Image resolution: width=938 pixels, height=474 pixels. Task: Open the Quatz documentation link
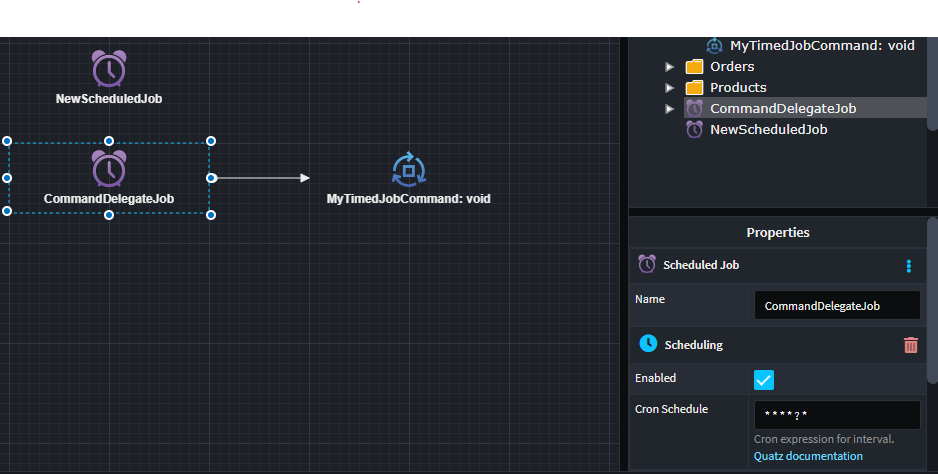(808, 456)
